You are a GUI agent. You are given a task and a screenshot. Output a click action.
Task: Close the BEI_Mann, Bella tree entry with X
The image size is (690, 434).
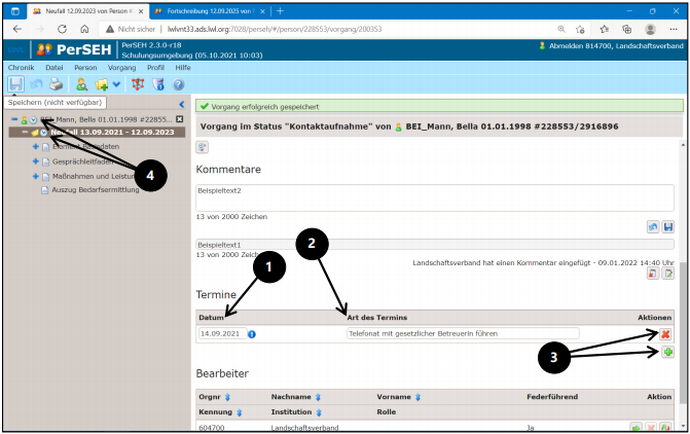[180, 119]
